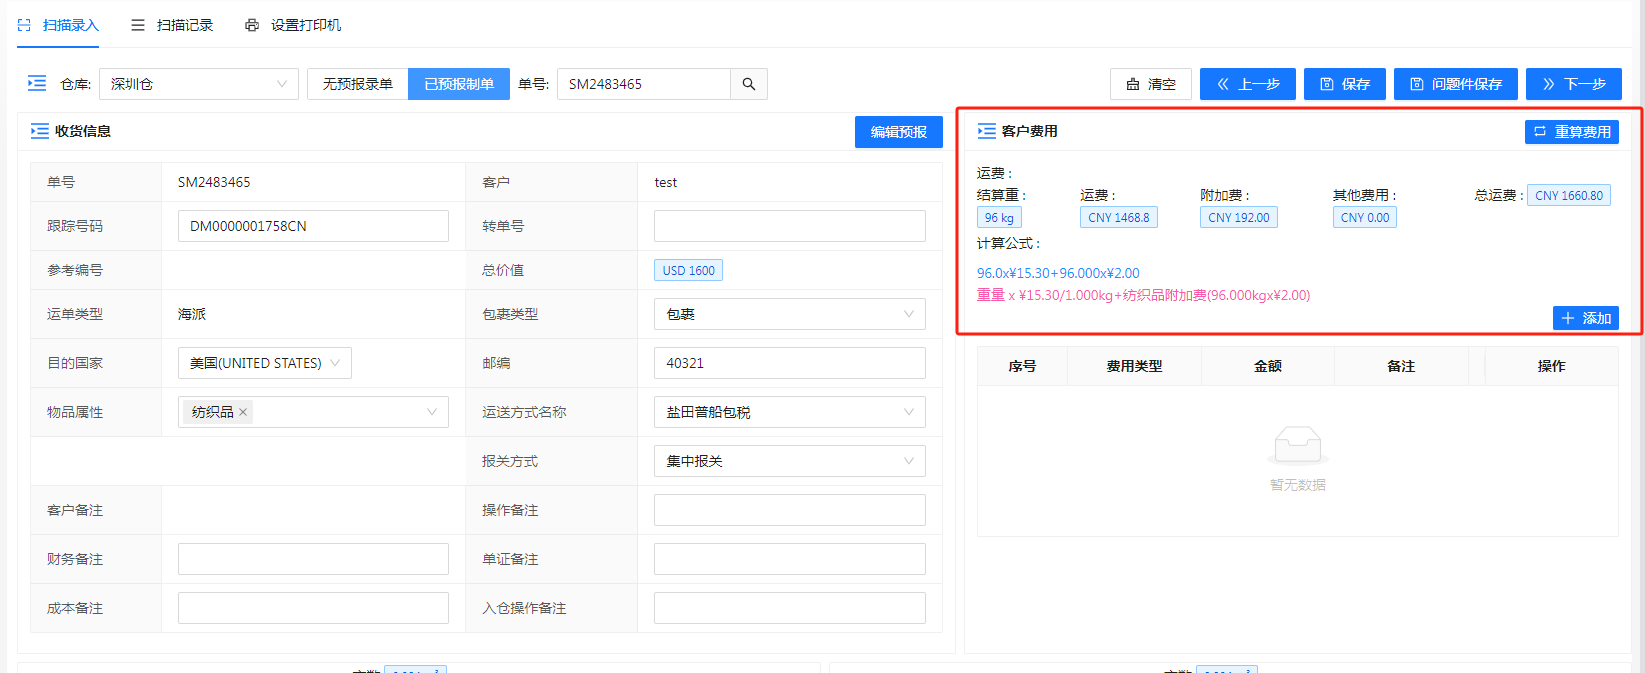Viewport: 1645px width, 673px height.
Task: Open the 仓库 warehouse dropdown
Action: coord(198,84)
